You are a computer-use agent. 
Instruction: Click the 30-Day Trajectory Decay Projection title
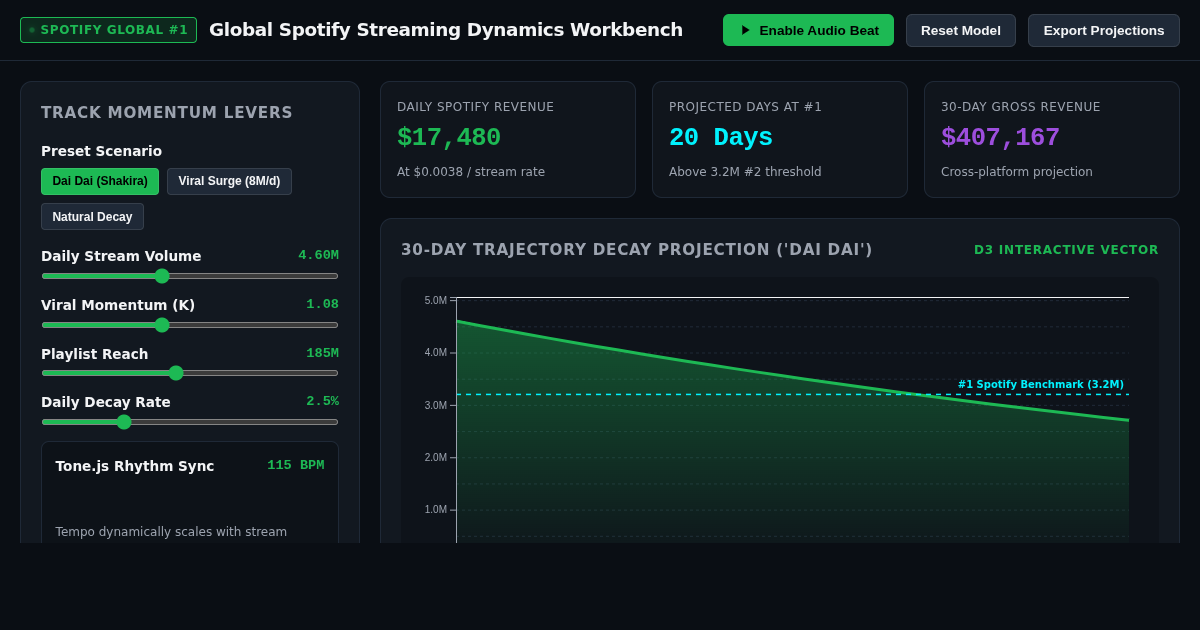[637, 250]
